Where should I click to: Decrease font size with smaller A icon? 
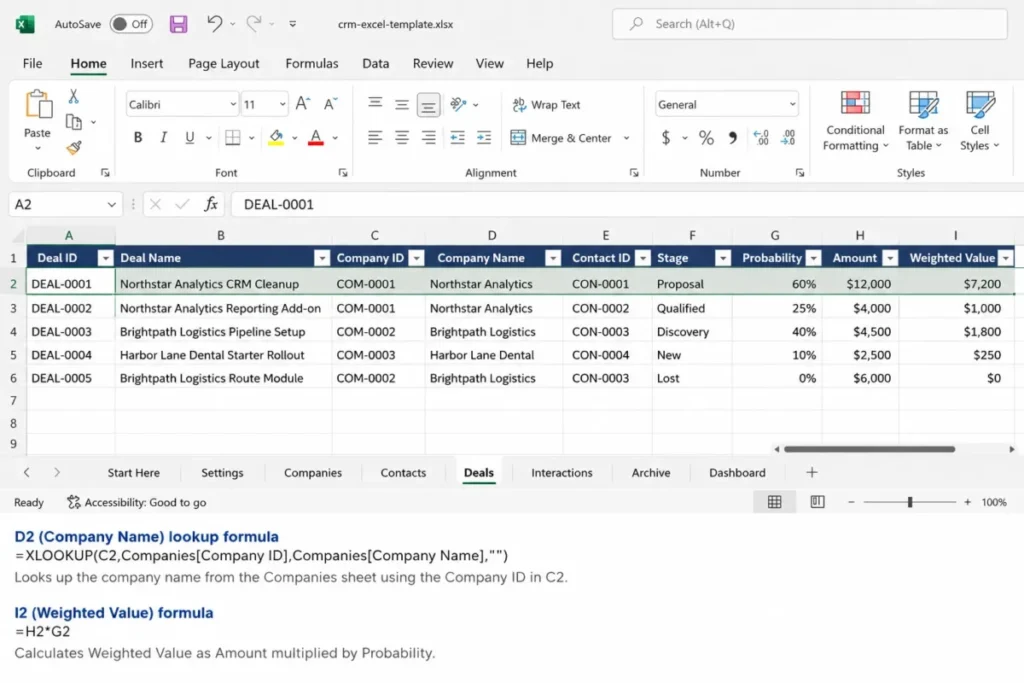click(330, 104)
